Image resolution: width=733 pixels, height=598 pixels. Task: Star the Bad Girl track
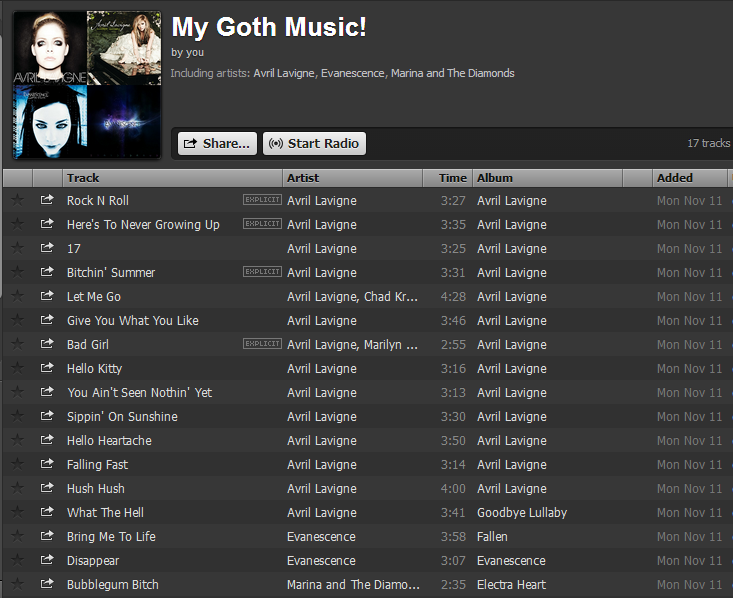(x=18, y=344)
